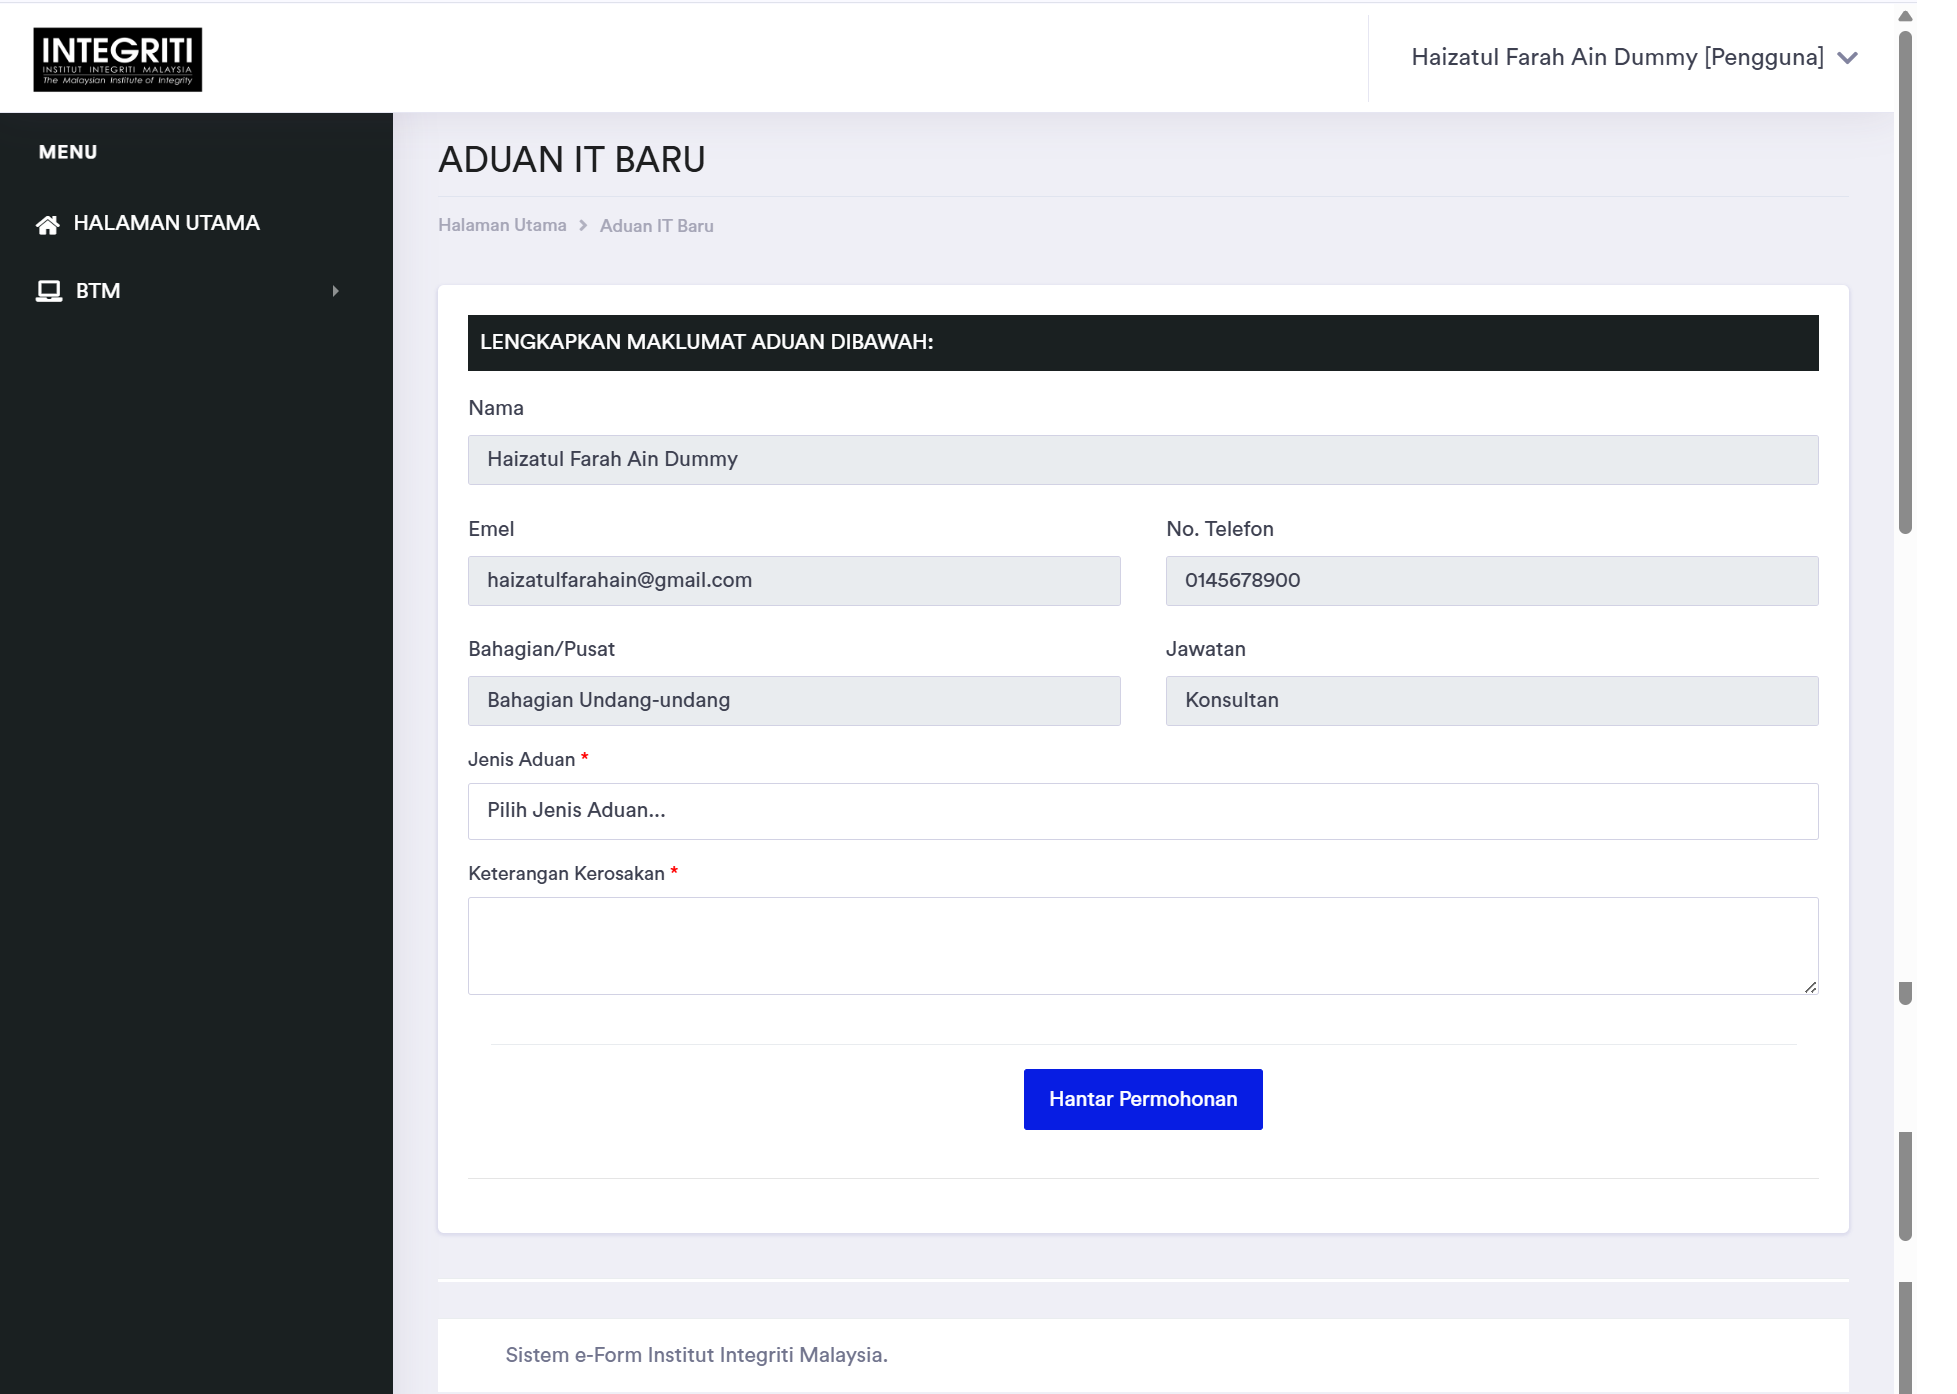
Task: Click the home icon beside Halaman Utama
Action: (x=47, y=224)
